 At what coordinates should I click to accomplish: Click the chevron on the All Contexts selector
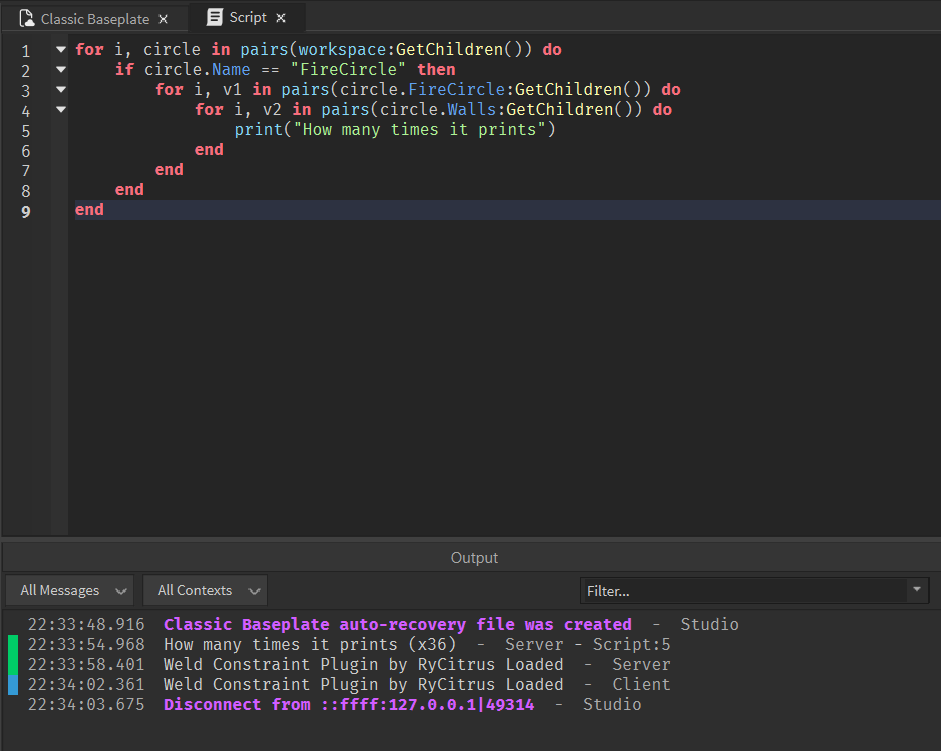tap(253, 590)
